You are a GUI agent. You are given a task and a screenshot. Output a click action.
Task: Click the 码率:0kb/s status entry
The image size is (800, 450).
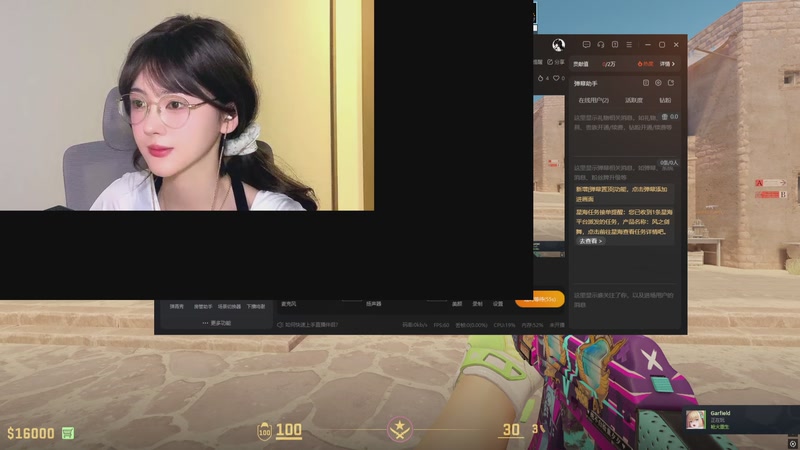415,325
